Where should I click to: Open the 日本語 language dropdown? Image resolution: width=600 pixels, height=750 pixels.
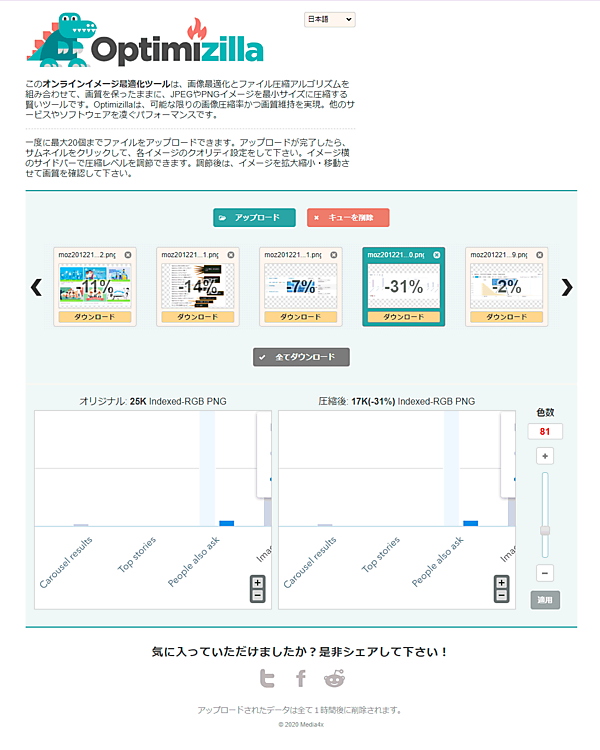point(330,20)
